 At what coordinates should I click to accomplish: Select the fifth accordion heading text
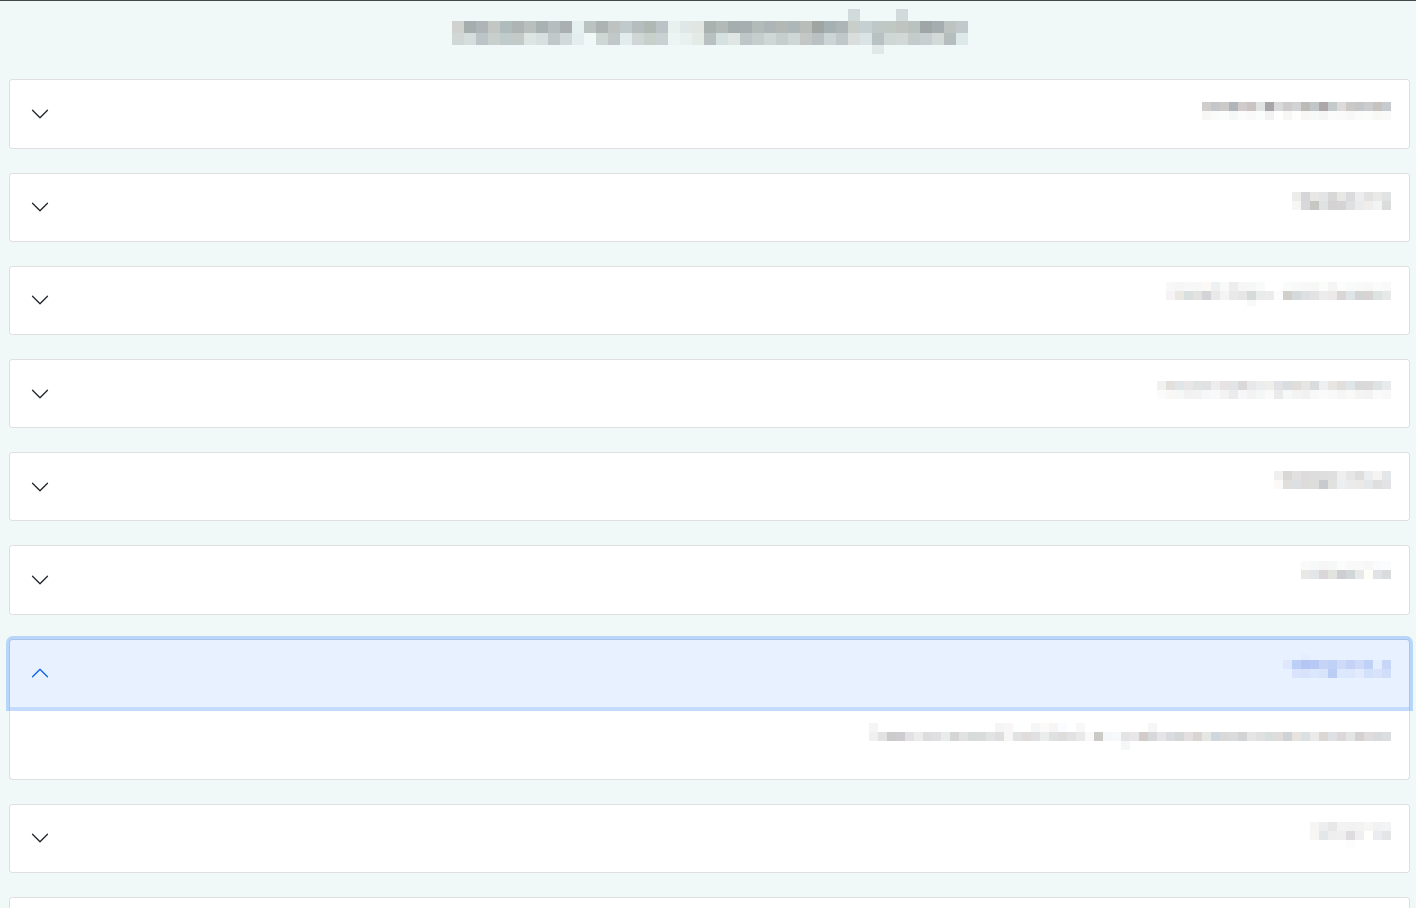[1333, 480]
